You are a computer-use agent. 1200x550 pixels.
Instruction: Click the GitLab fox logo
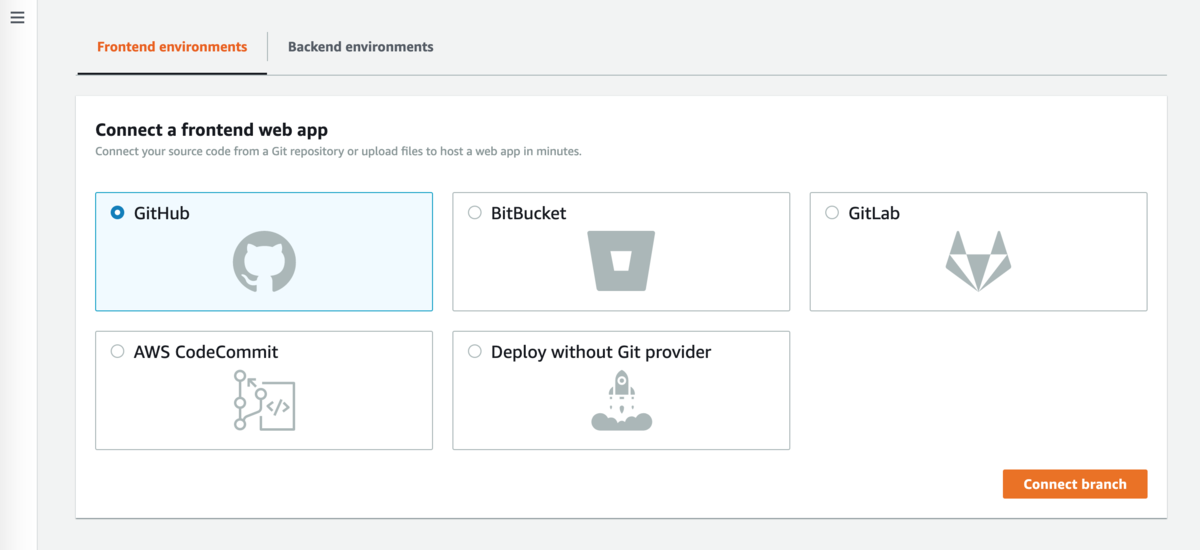[978, 261]
